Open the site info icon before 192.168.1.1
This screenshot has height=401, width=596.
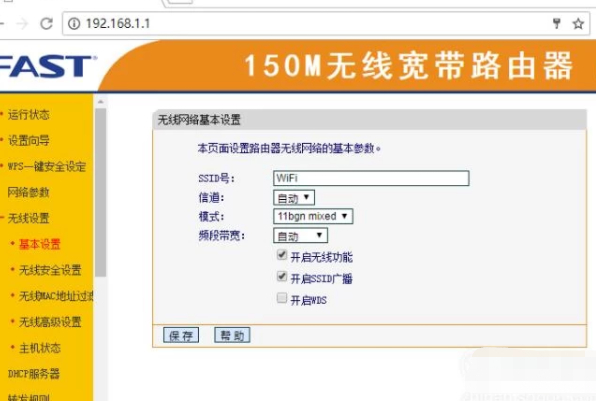74,24
